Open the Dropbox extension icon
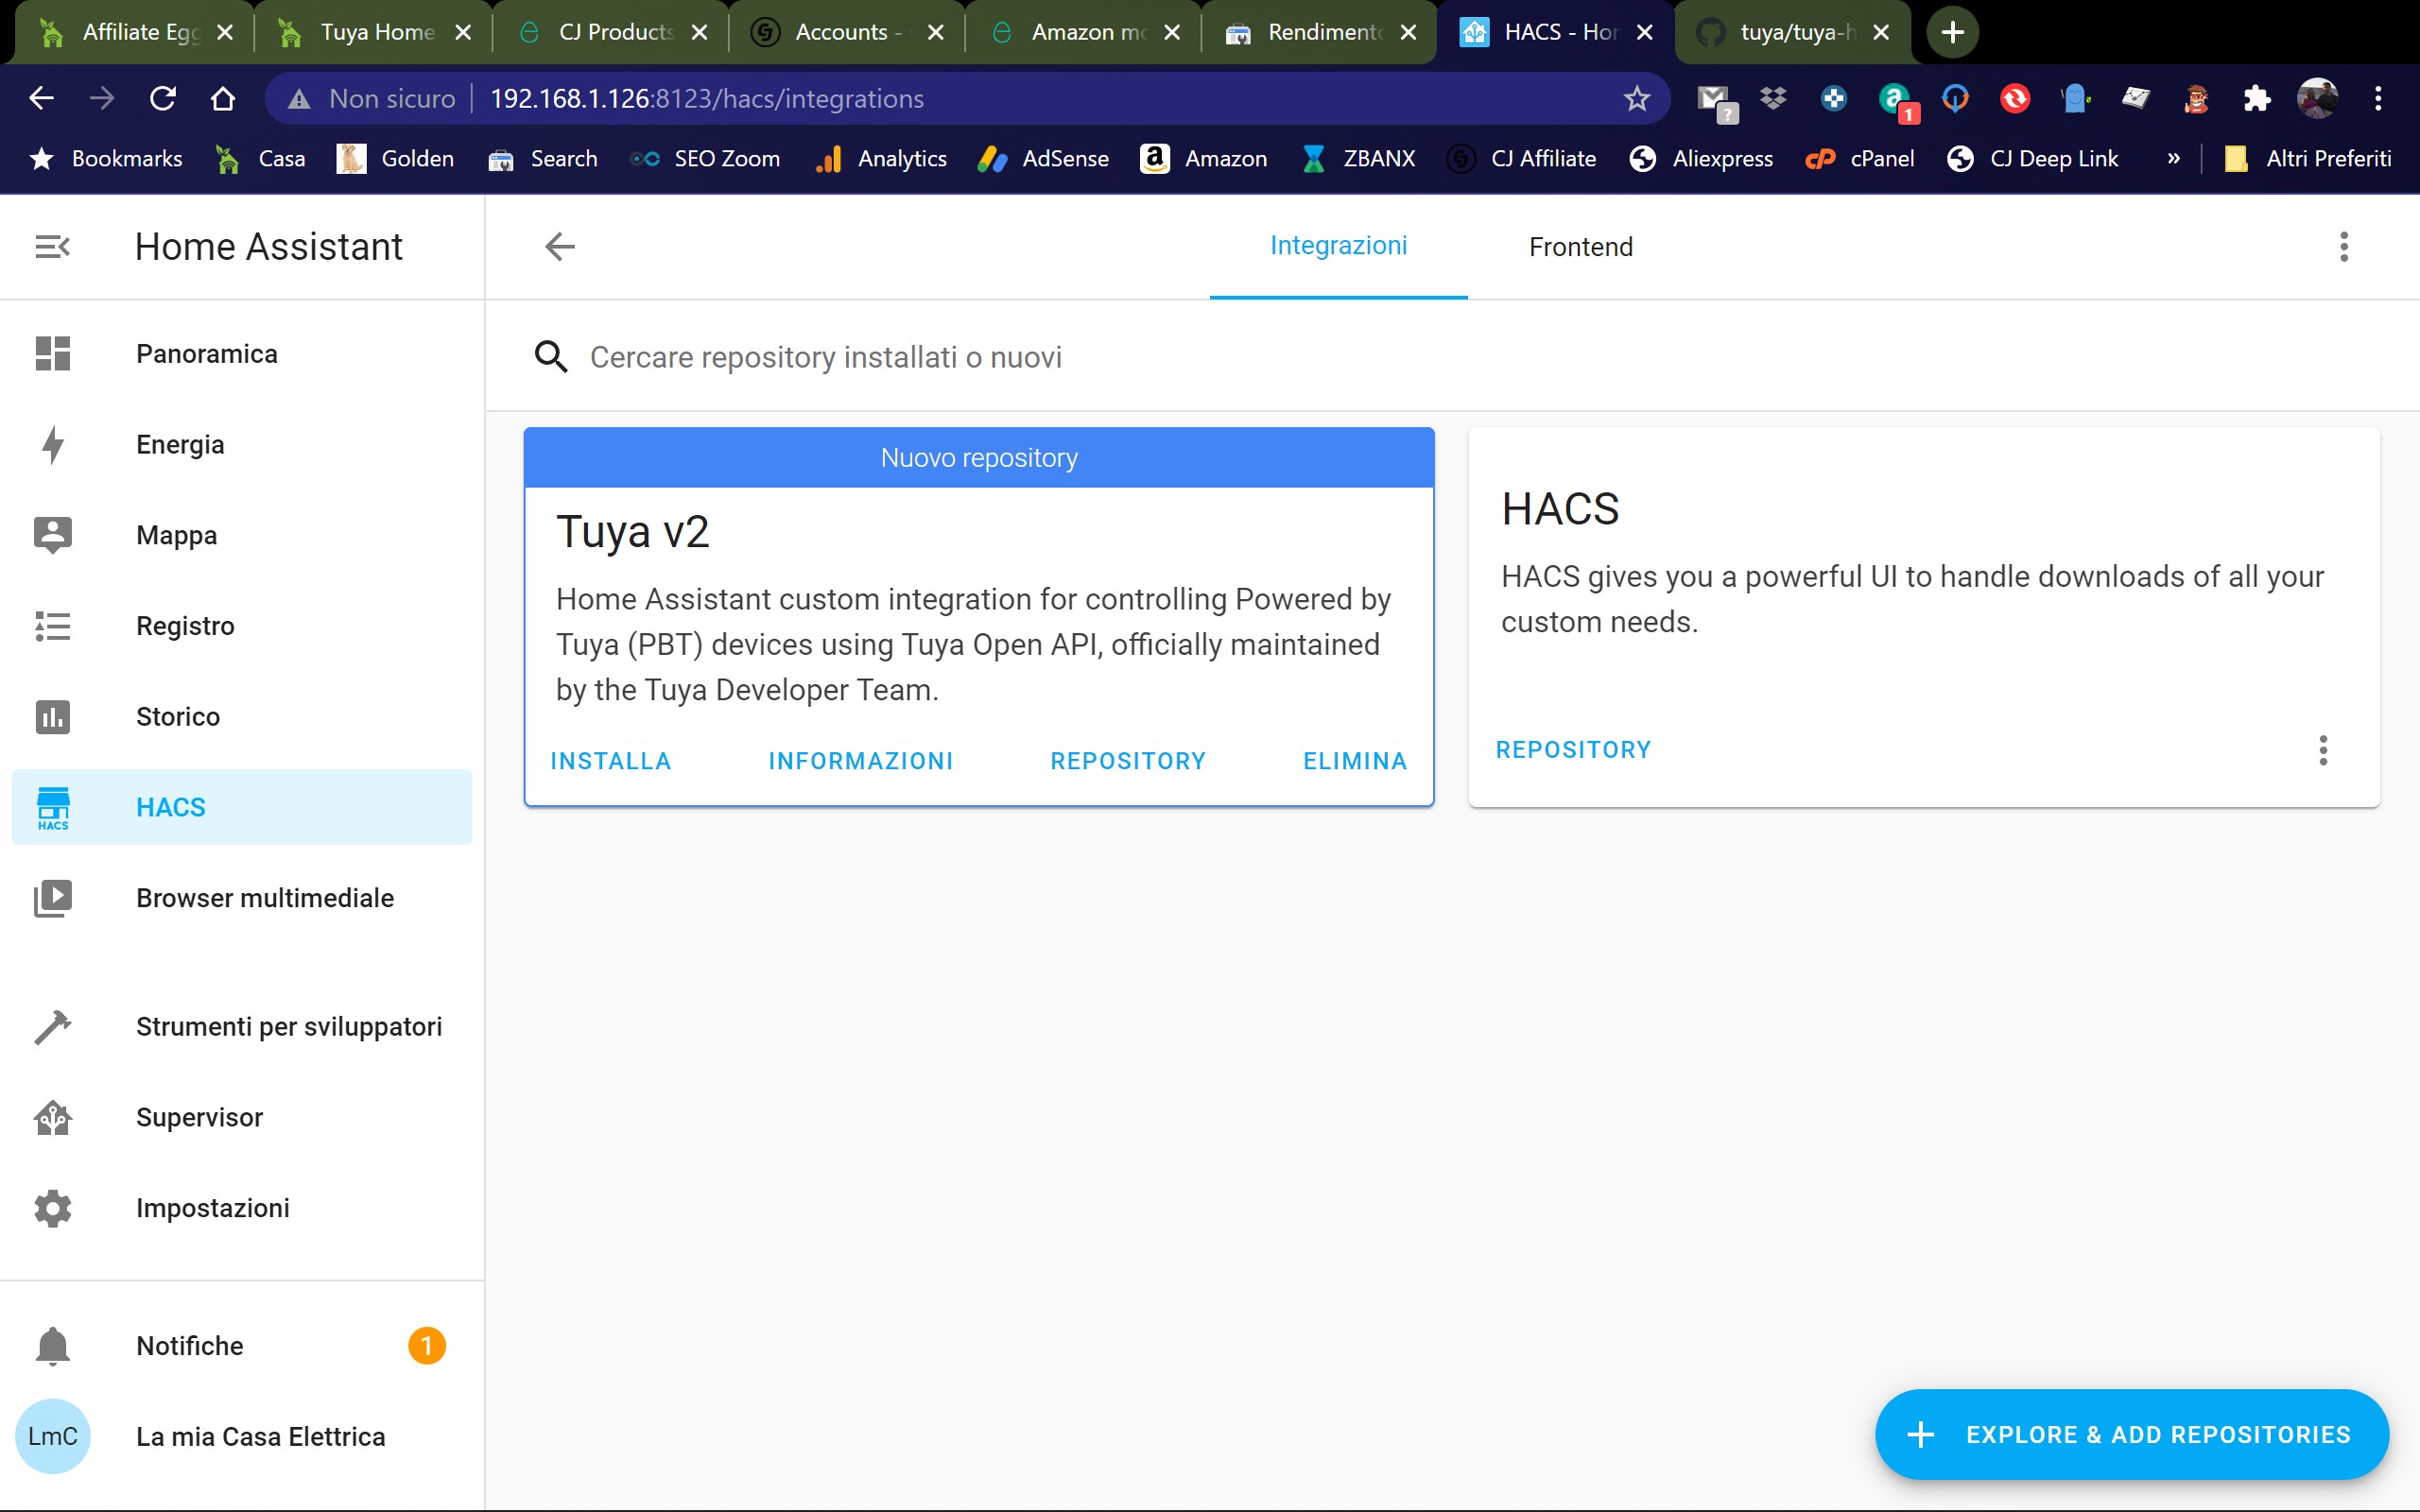The width and height of the screenshot is (2420, 1512). tap(1773, 98)
